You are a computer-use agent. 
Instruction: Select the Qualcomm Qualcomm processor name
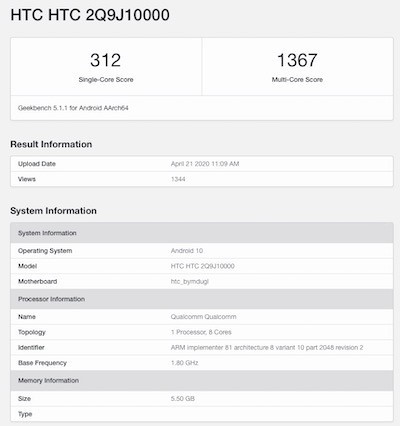(204, 317)
